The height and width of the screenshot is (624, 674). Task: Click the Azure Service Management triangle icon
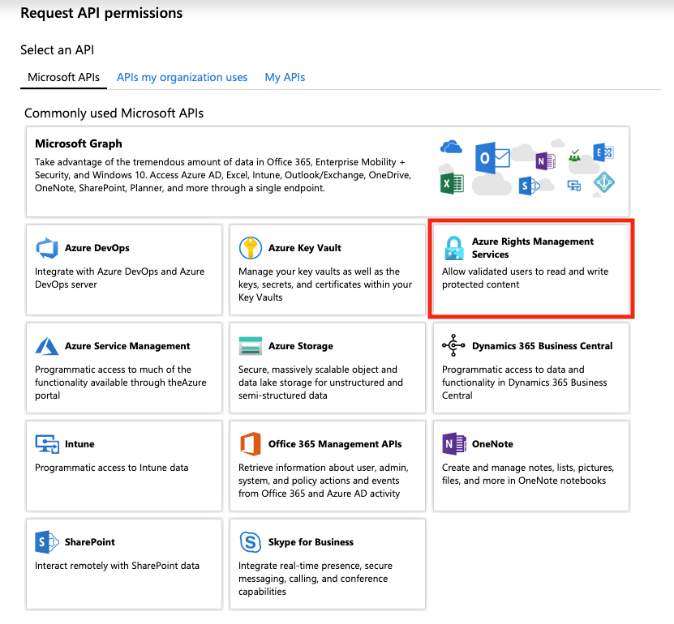click(47, 346)
